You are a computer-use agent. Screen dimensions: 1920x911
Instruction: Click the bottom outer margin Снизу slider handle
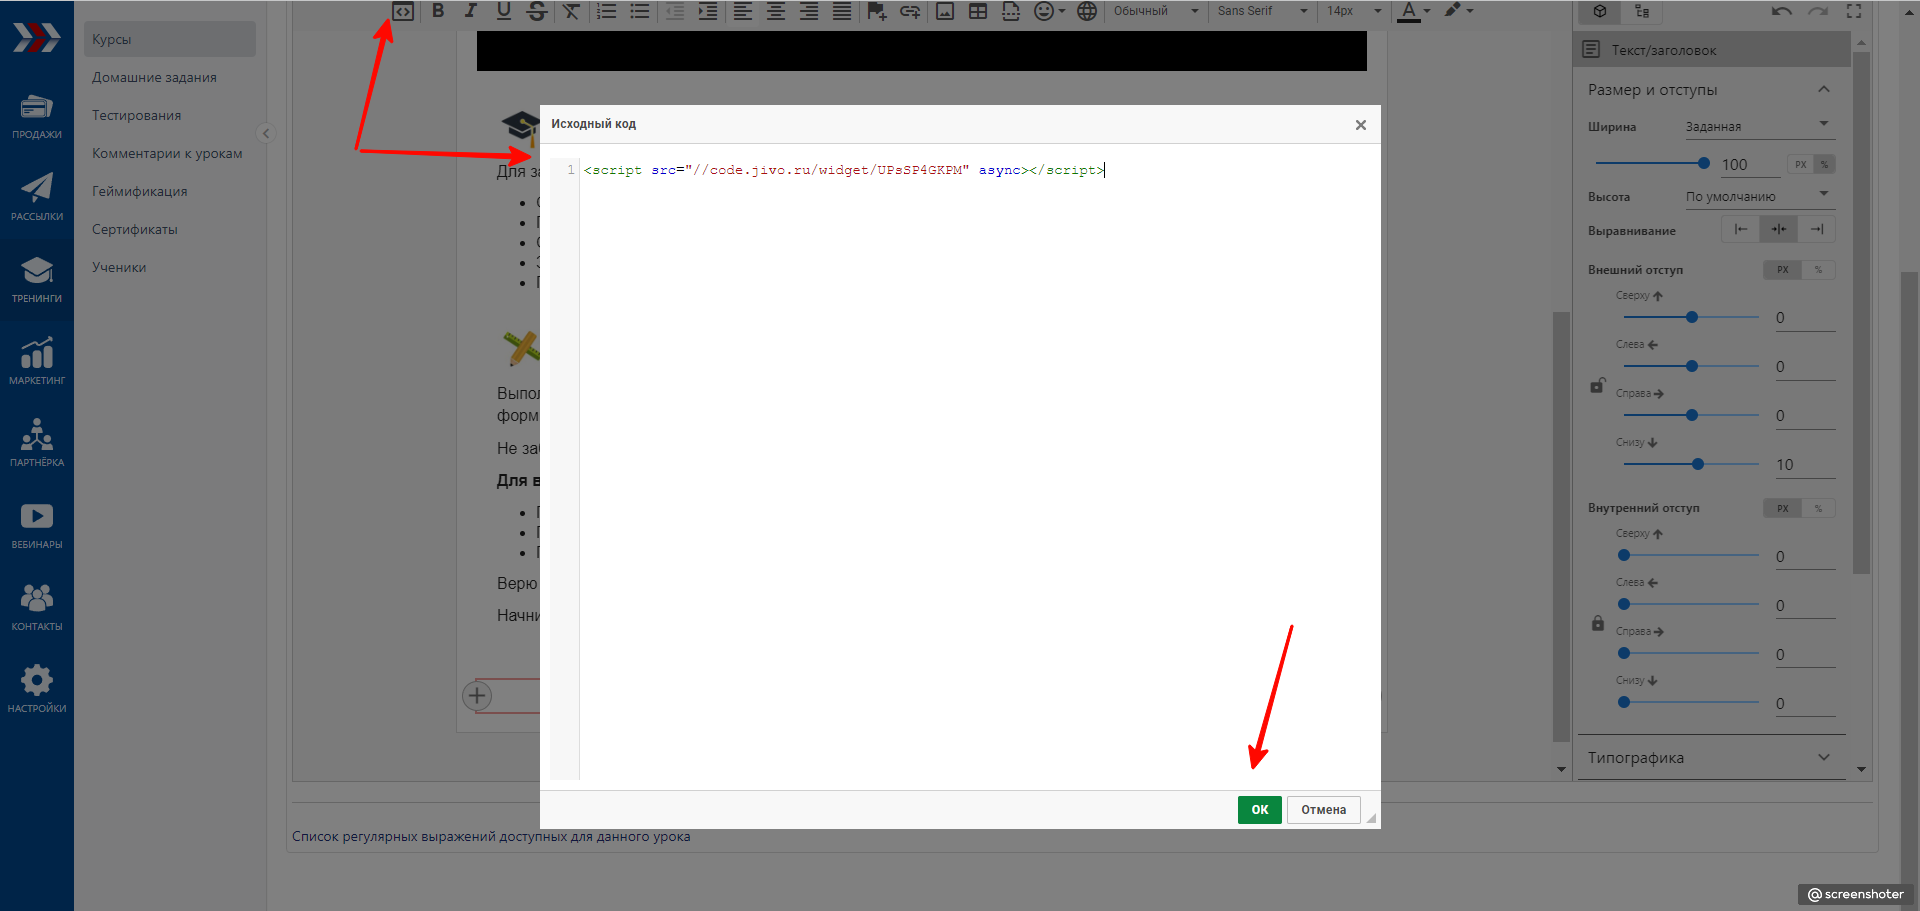1698,464
